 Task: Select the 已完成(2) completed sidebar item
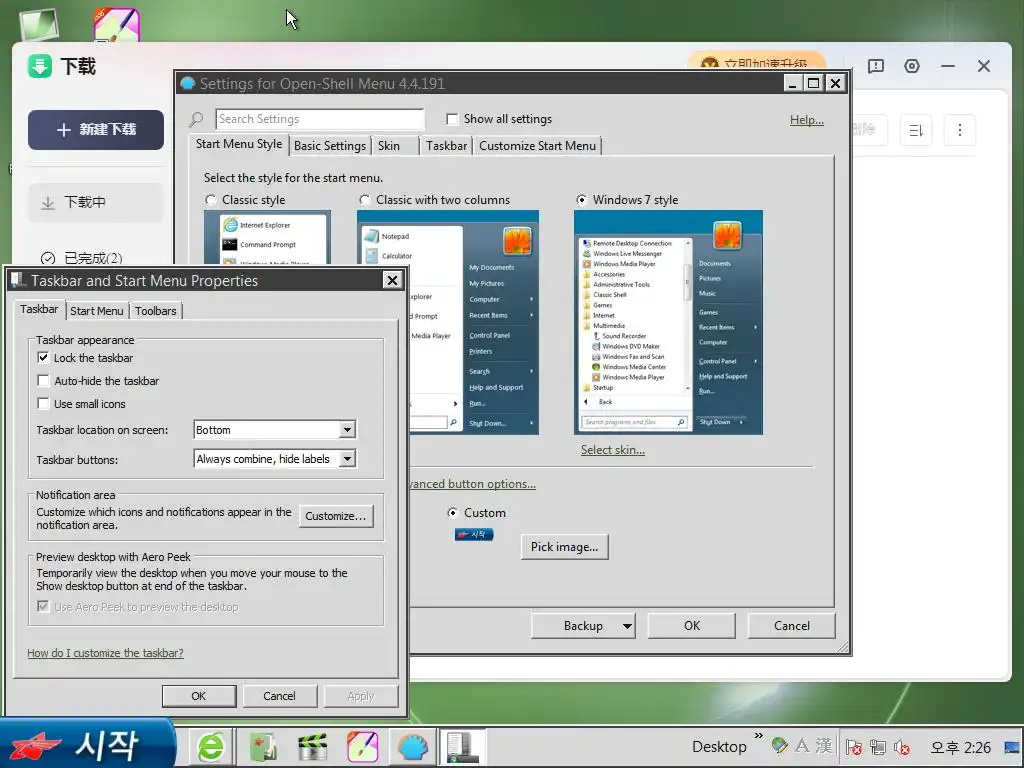95,258
